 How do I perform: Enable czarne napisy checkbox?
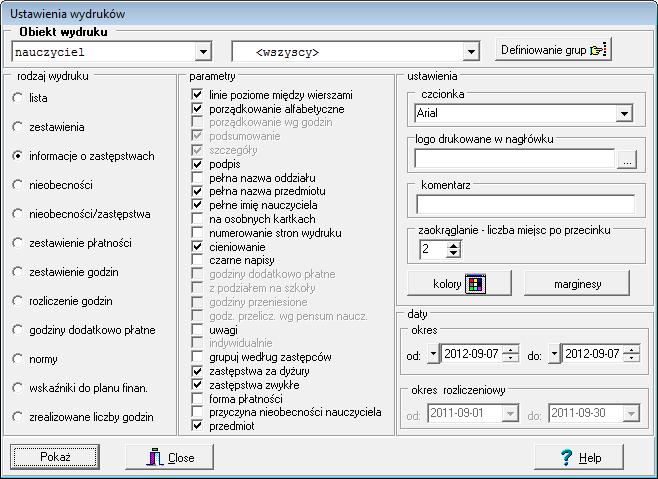pyautogui.click(x=197, y=260)
